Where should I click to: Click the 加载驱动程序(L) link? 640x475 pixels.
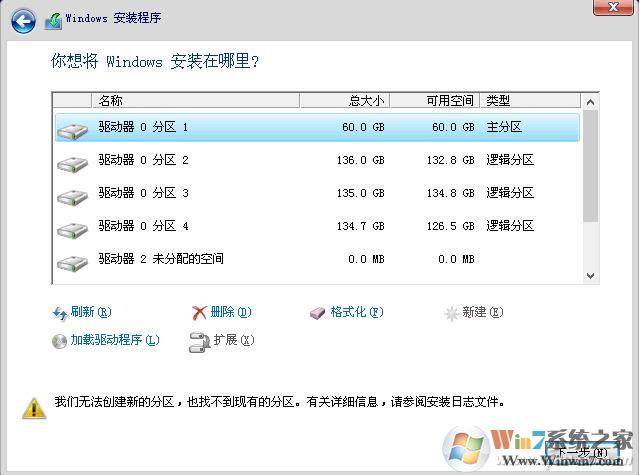click(115, 340)
